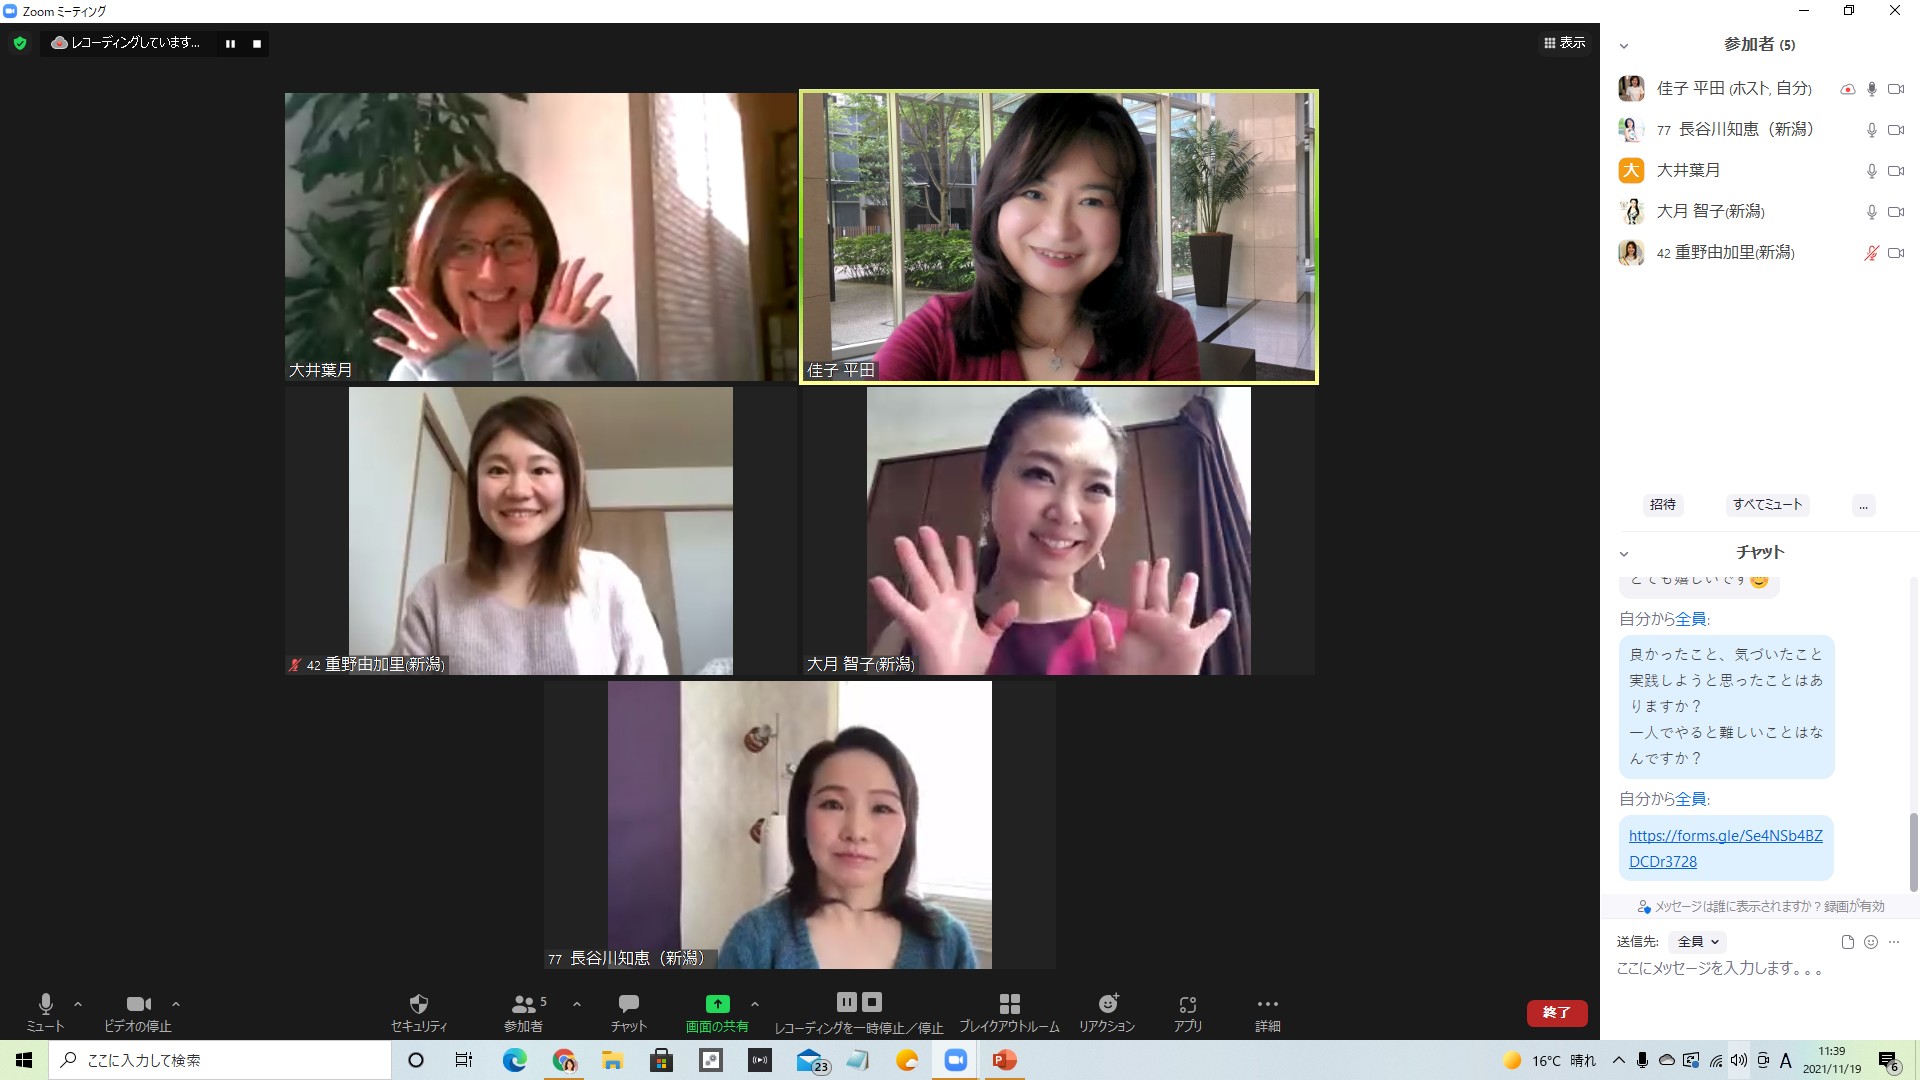Image resolution: width=1920 pixels, height=1080 pixels.
Task: Click the メッセージは誰に表示されますか notice
Action: pyautogui.click(x=1760, y=906)
